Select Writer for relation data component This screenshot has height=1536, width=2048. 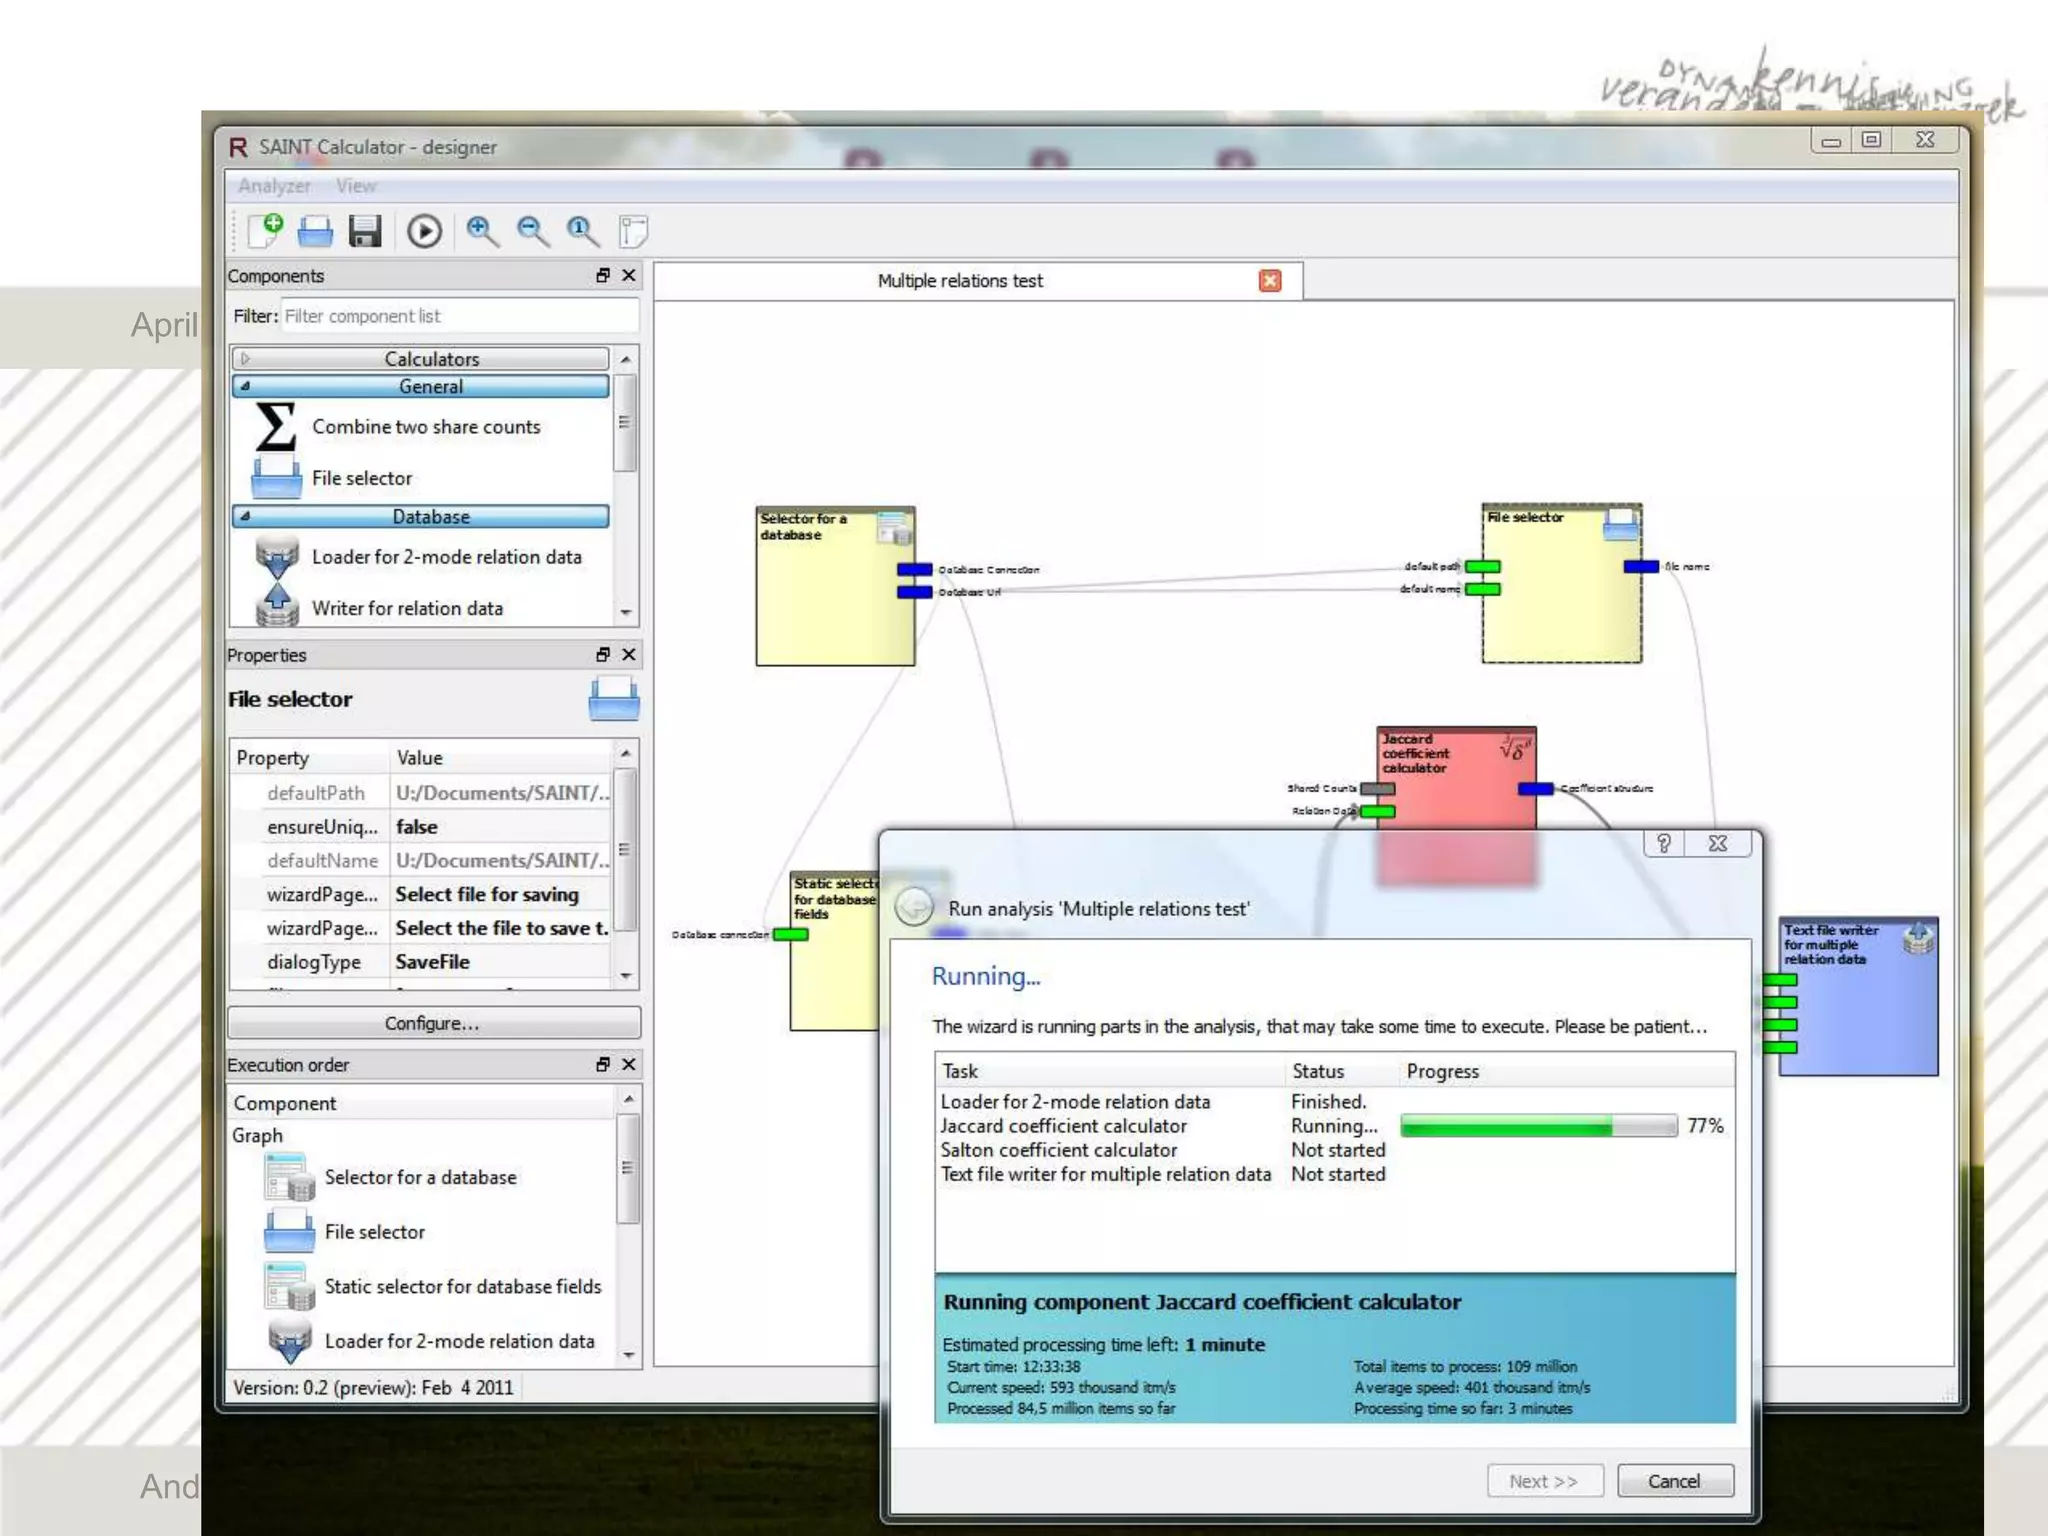406,608
